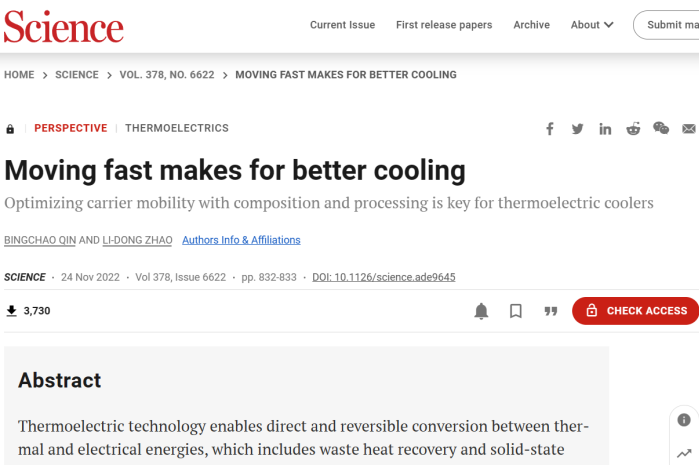Share article on Facebook

tap(550, 129)
